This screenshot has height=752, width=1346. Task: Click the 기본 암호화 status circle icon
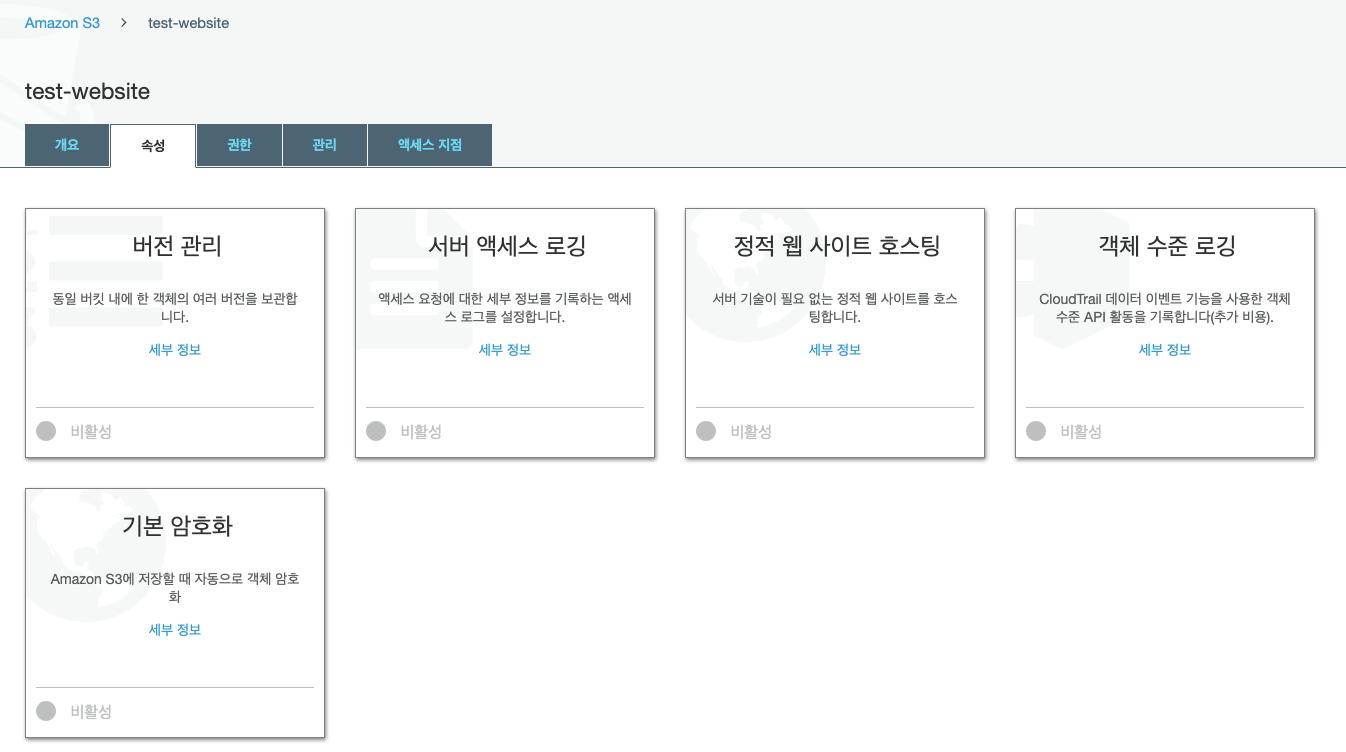click(46, 711)
